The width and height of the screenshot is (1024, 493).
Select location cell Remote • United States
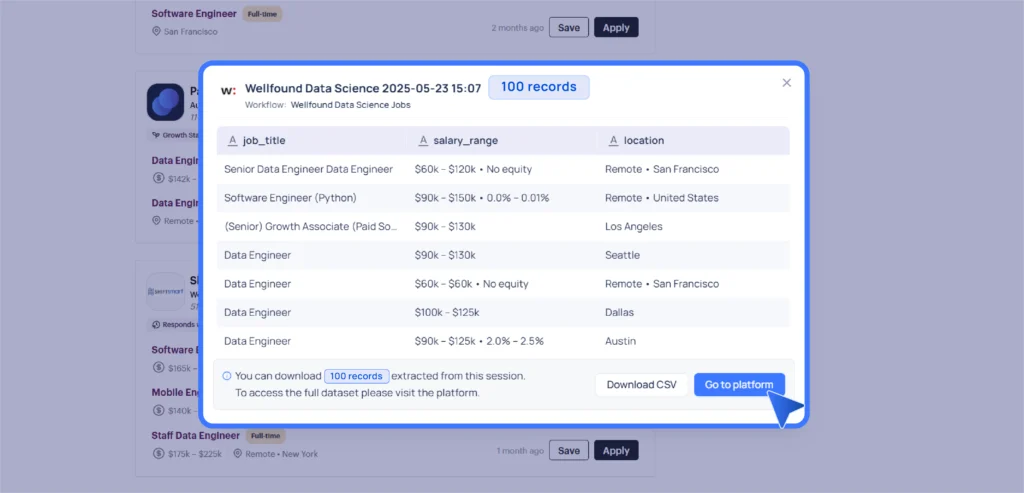[662, 198]
